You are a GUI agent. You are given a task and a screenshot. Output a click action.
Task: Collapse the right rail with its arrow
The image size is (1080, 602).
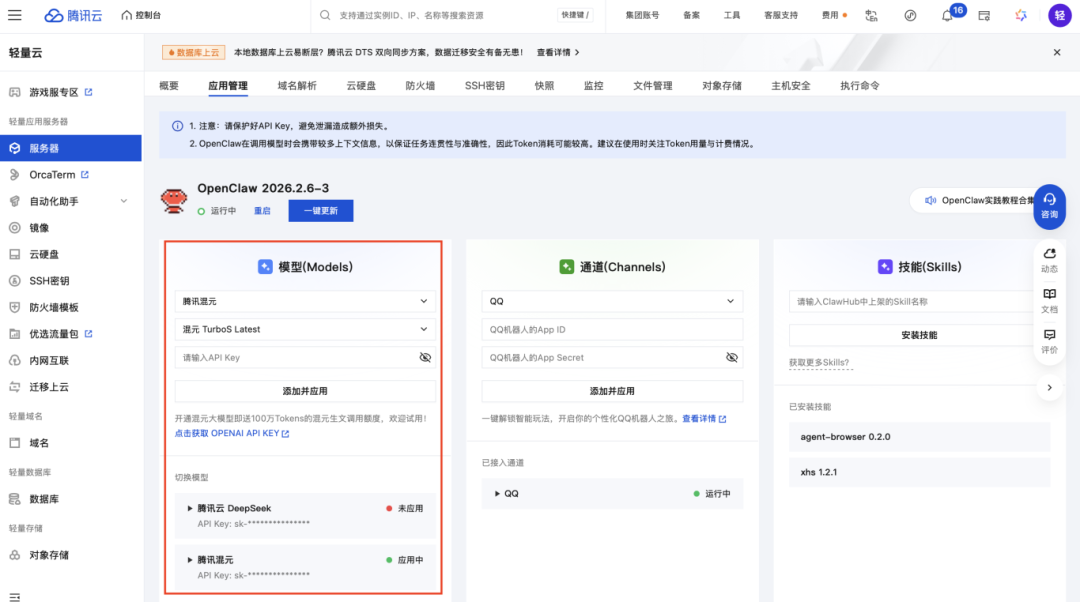click(x=1049, y=388)
